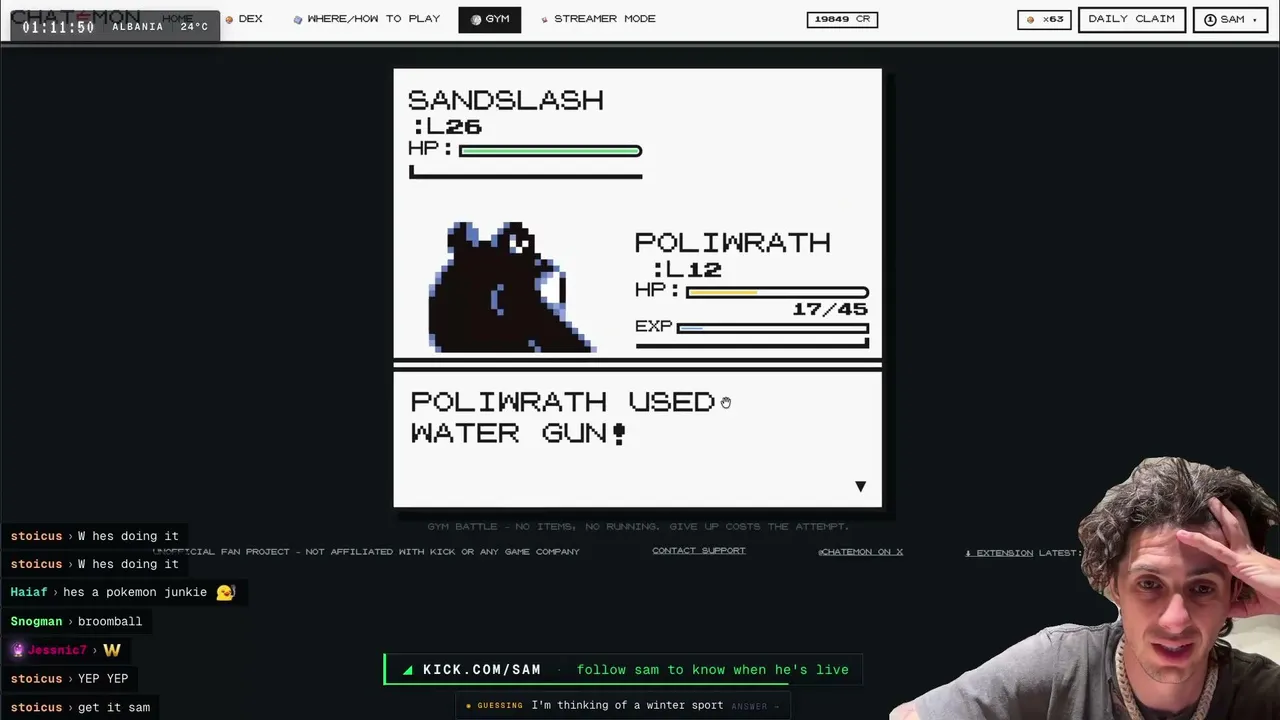The height and width of the screenshot is (720, 1280).
Task: Click the 19849 CR credits balance
Action: [842, 19]
